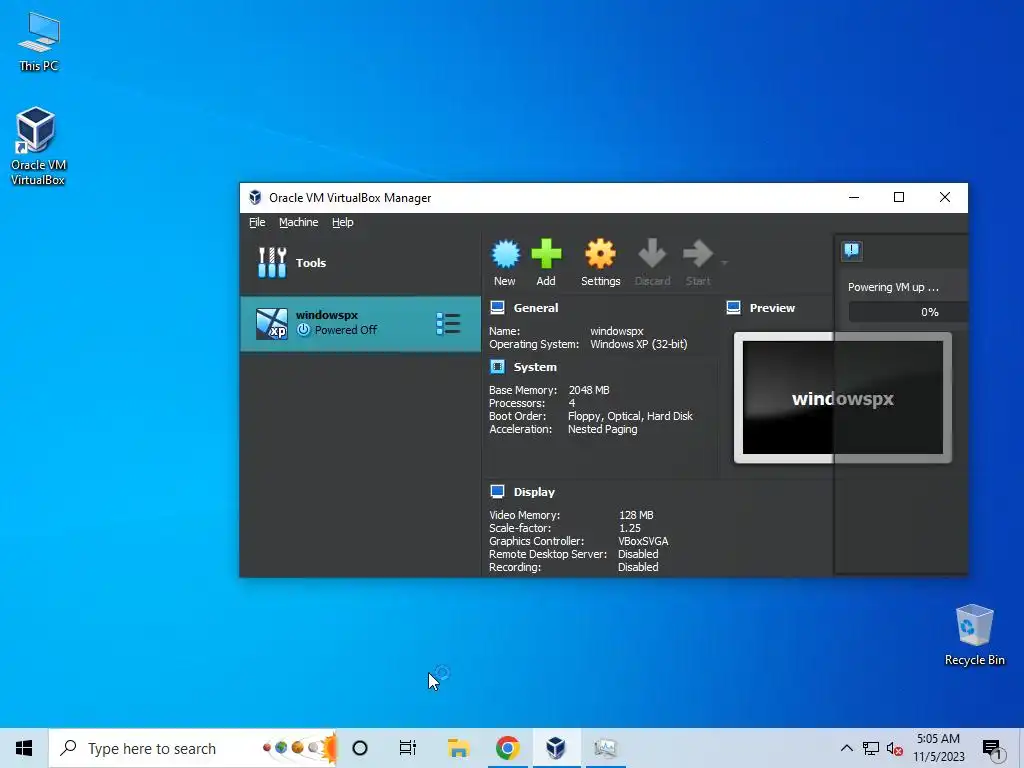Expand the Start button dropdown arrow
The image size is (1024, 768).
[x=724, y=263]
